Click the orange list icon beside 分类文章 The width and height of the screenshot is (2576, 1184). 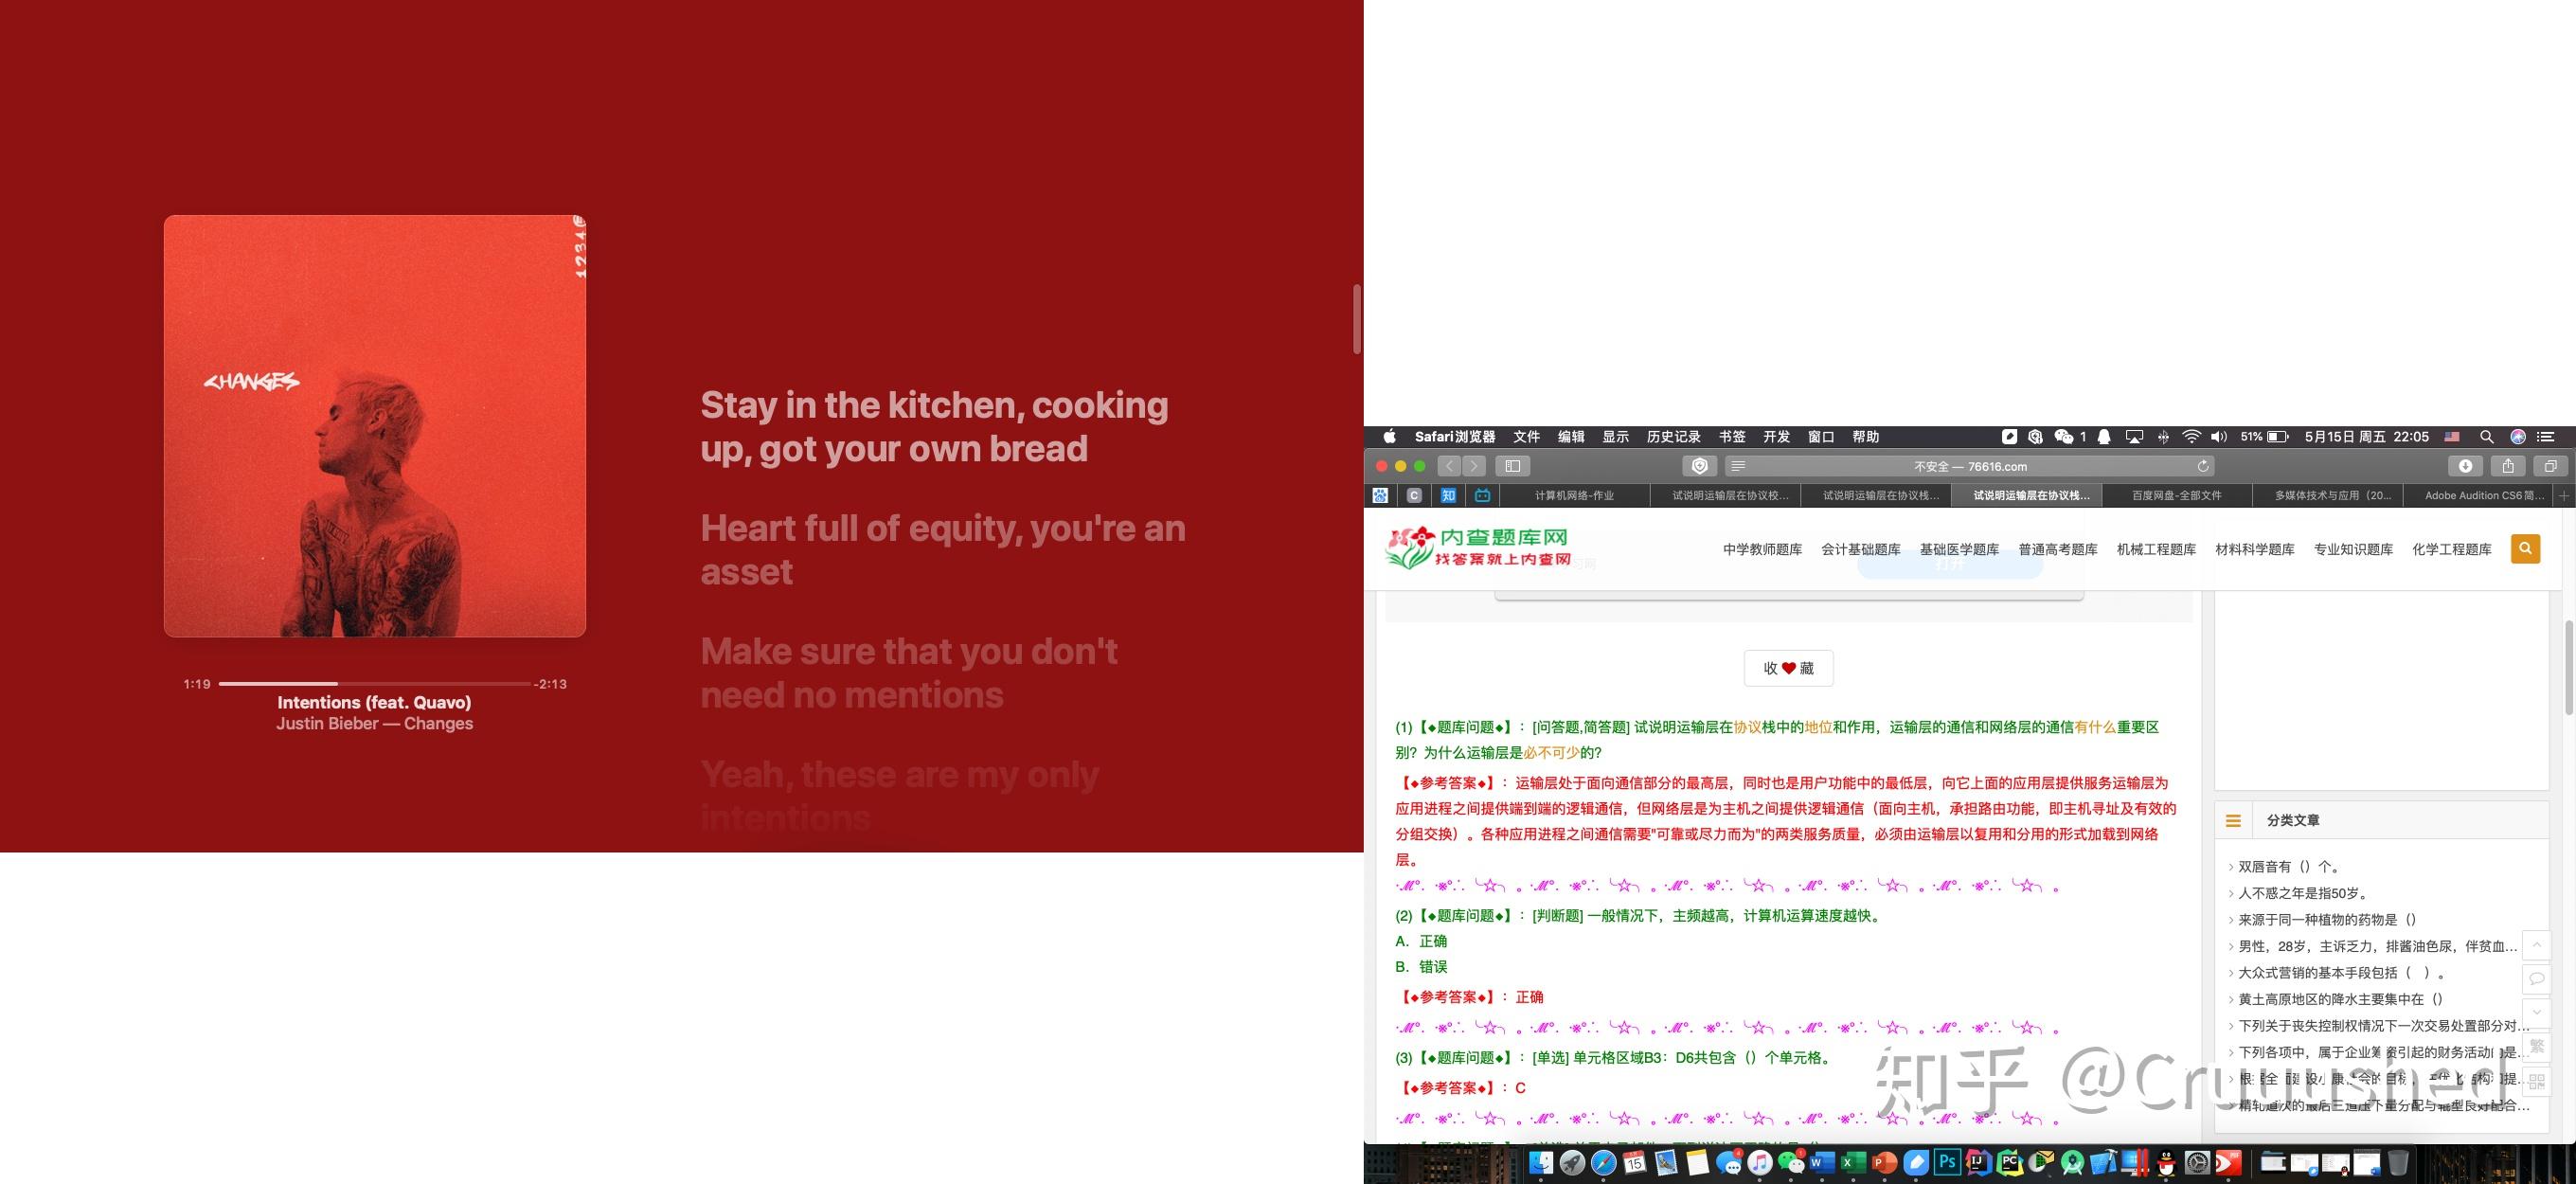[2233, 820]
